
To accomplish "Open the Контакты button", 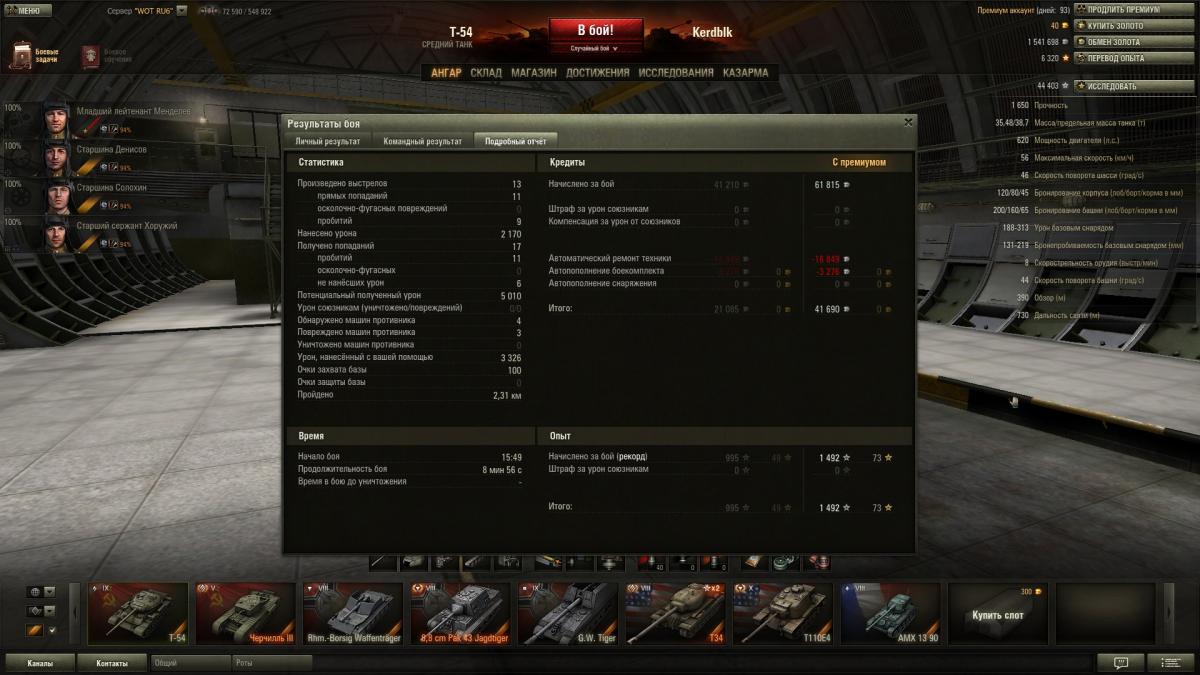I will pos(112,663).
